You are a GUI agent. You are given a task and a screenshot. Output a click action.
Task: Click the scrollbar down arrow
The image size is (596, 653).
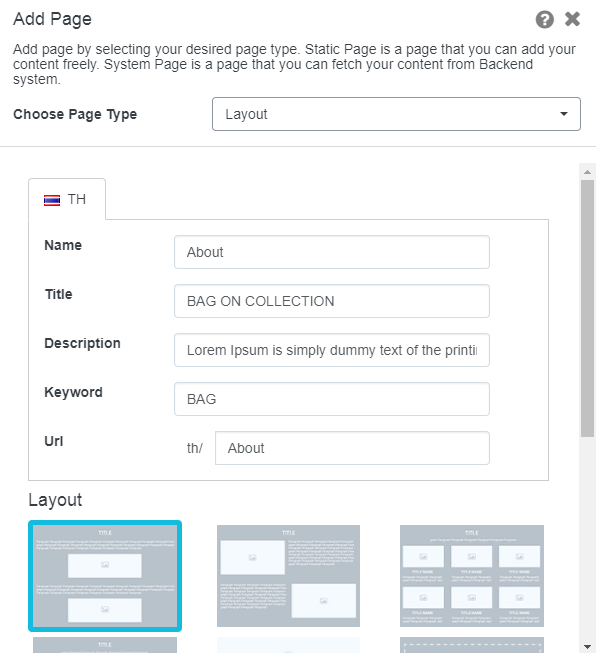pos(587,647)
